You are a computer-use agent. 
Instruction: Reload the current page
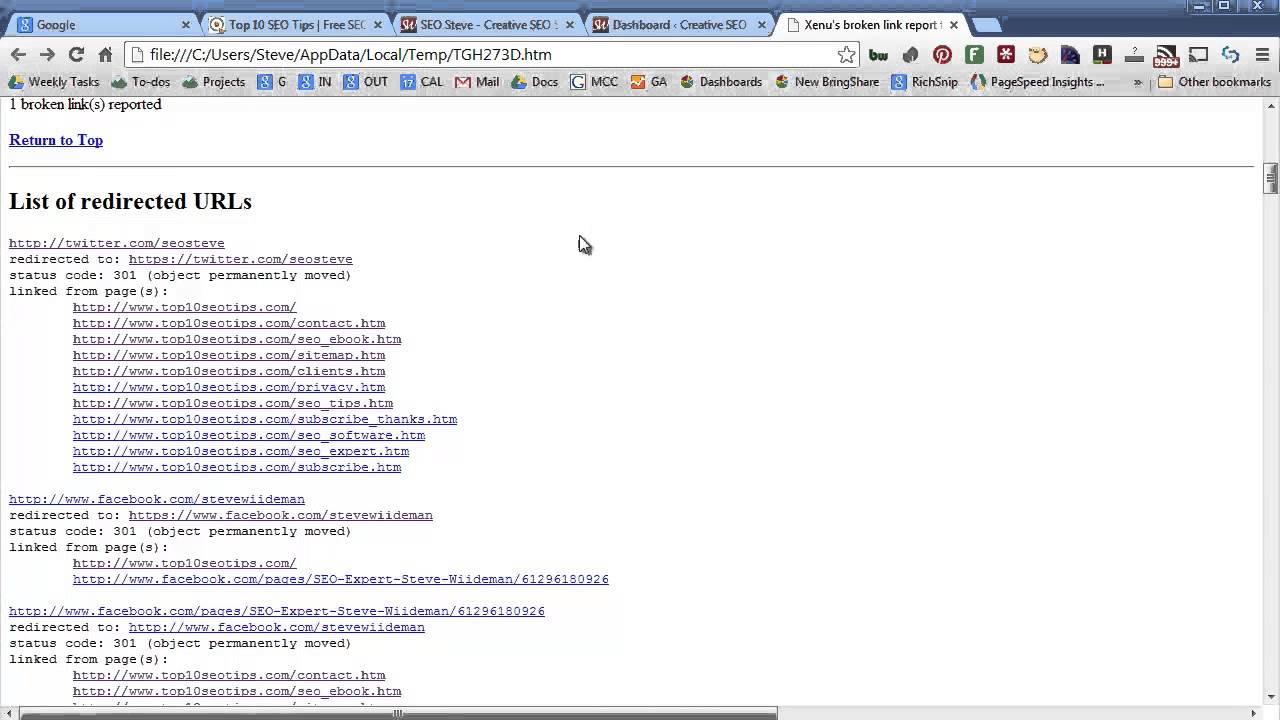76,55
